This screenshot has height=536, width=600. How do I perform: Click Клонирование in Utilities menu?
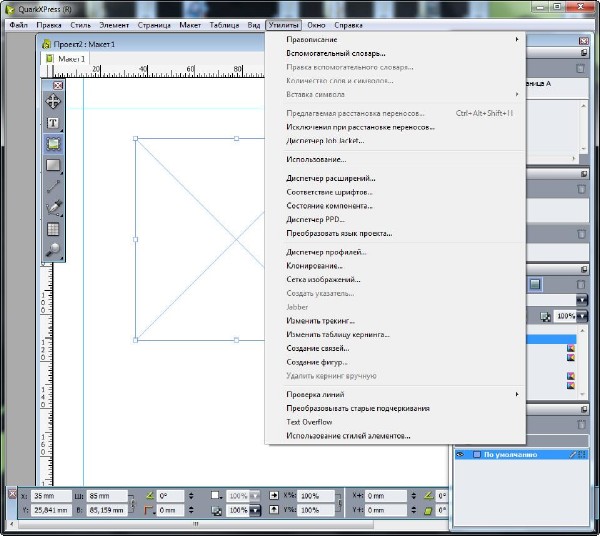click(x=314, y=266)
